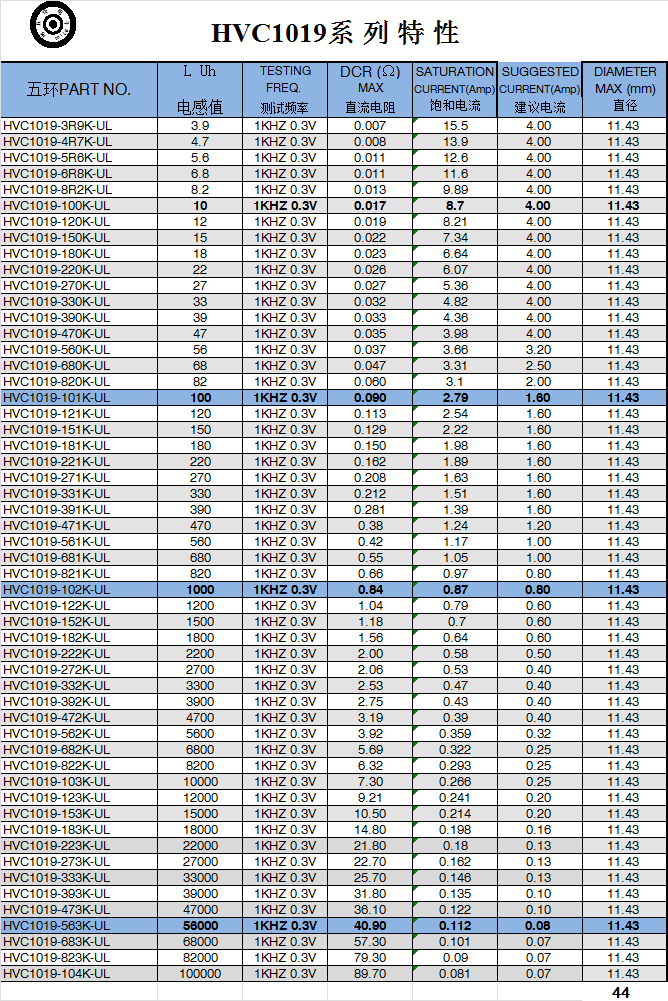Select DCR value 0.84
The width and height of the screenshot is (668, 1001).
(370, 590)
